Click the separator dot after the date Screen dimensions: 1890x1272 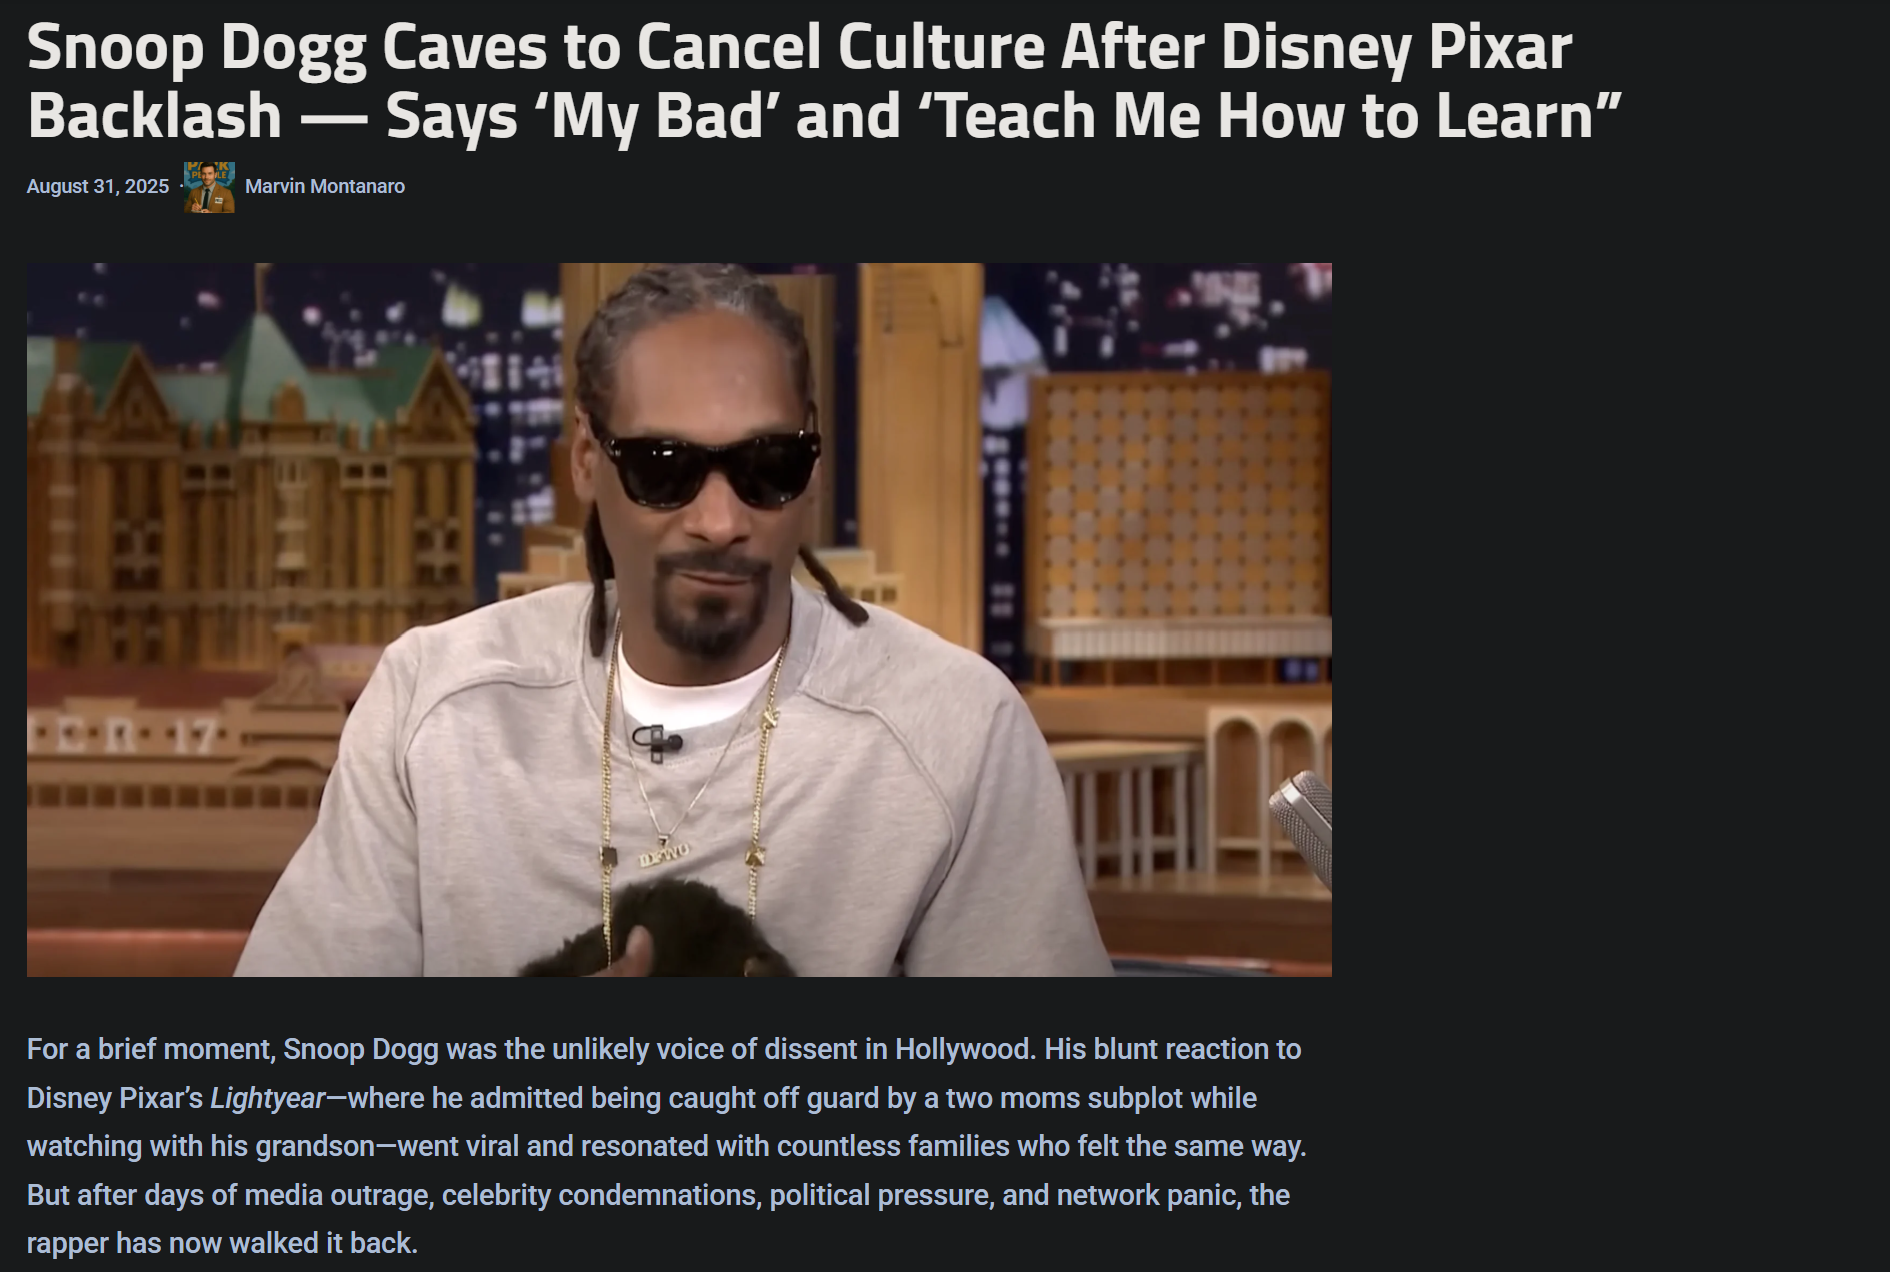(x=178, y=187)
